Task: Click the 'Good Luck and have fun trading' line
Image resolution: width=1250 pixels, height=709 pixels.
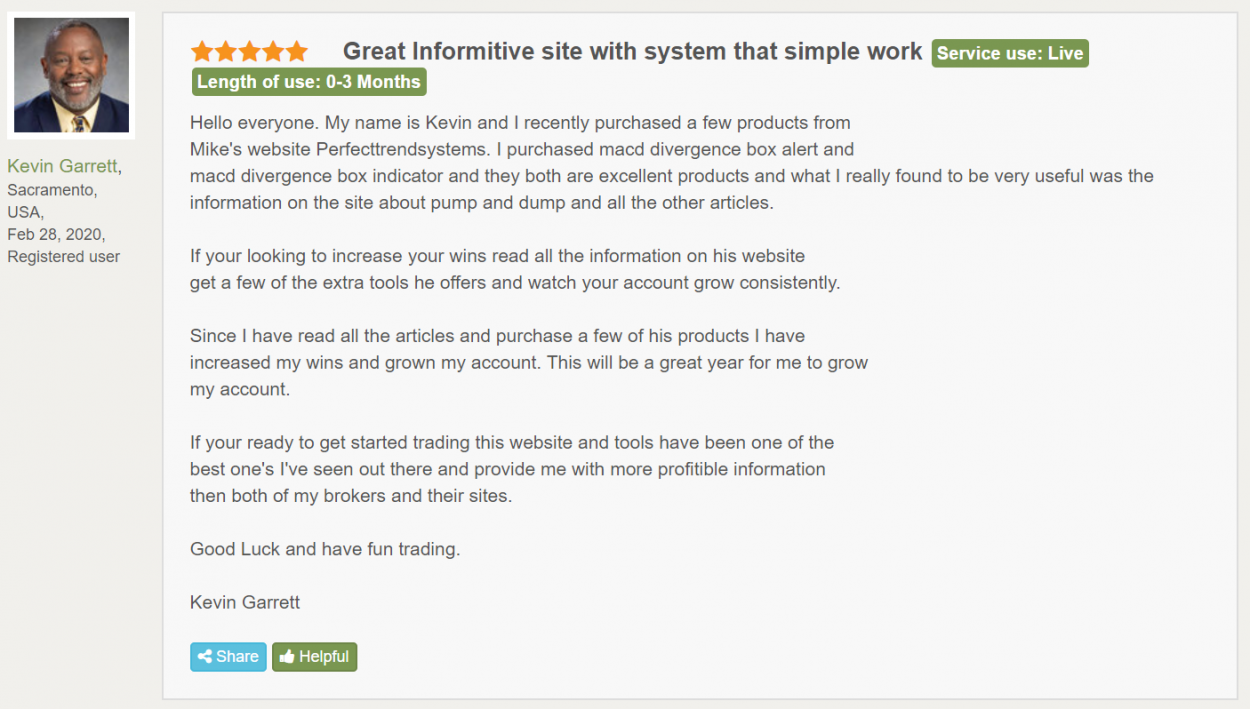Action: coord(325,549)
